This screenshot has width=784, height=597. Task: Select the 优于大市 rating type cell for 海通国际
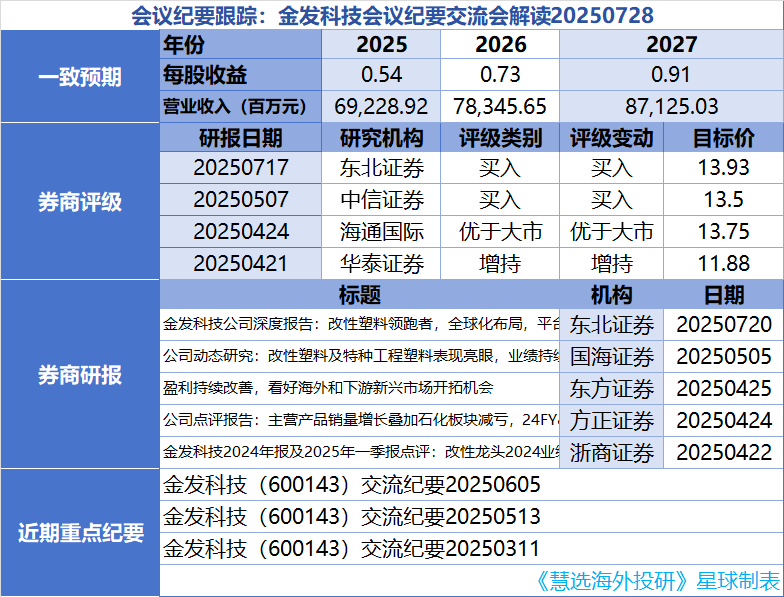pos(500,232)
